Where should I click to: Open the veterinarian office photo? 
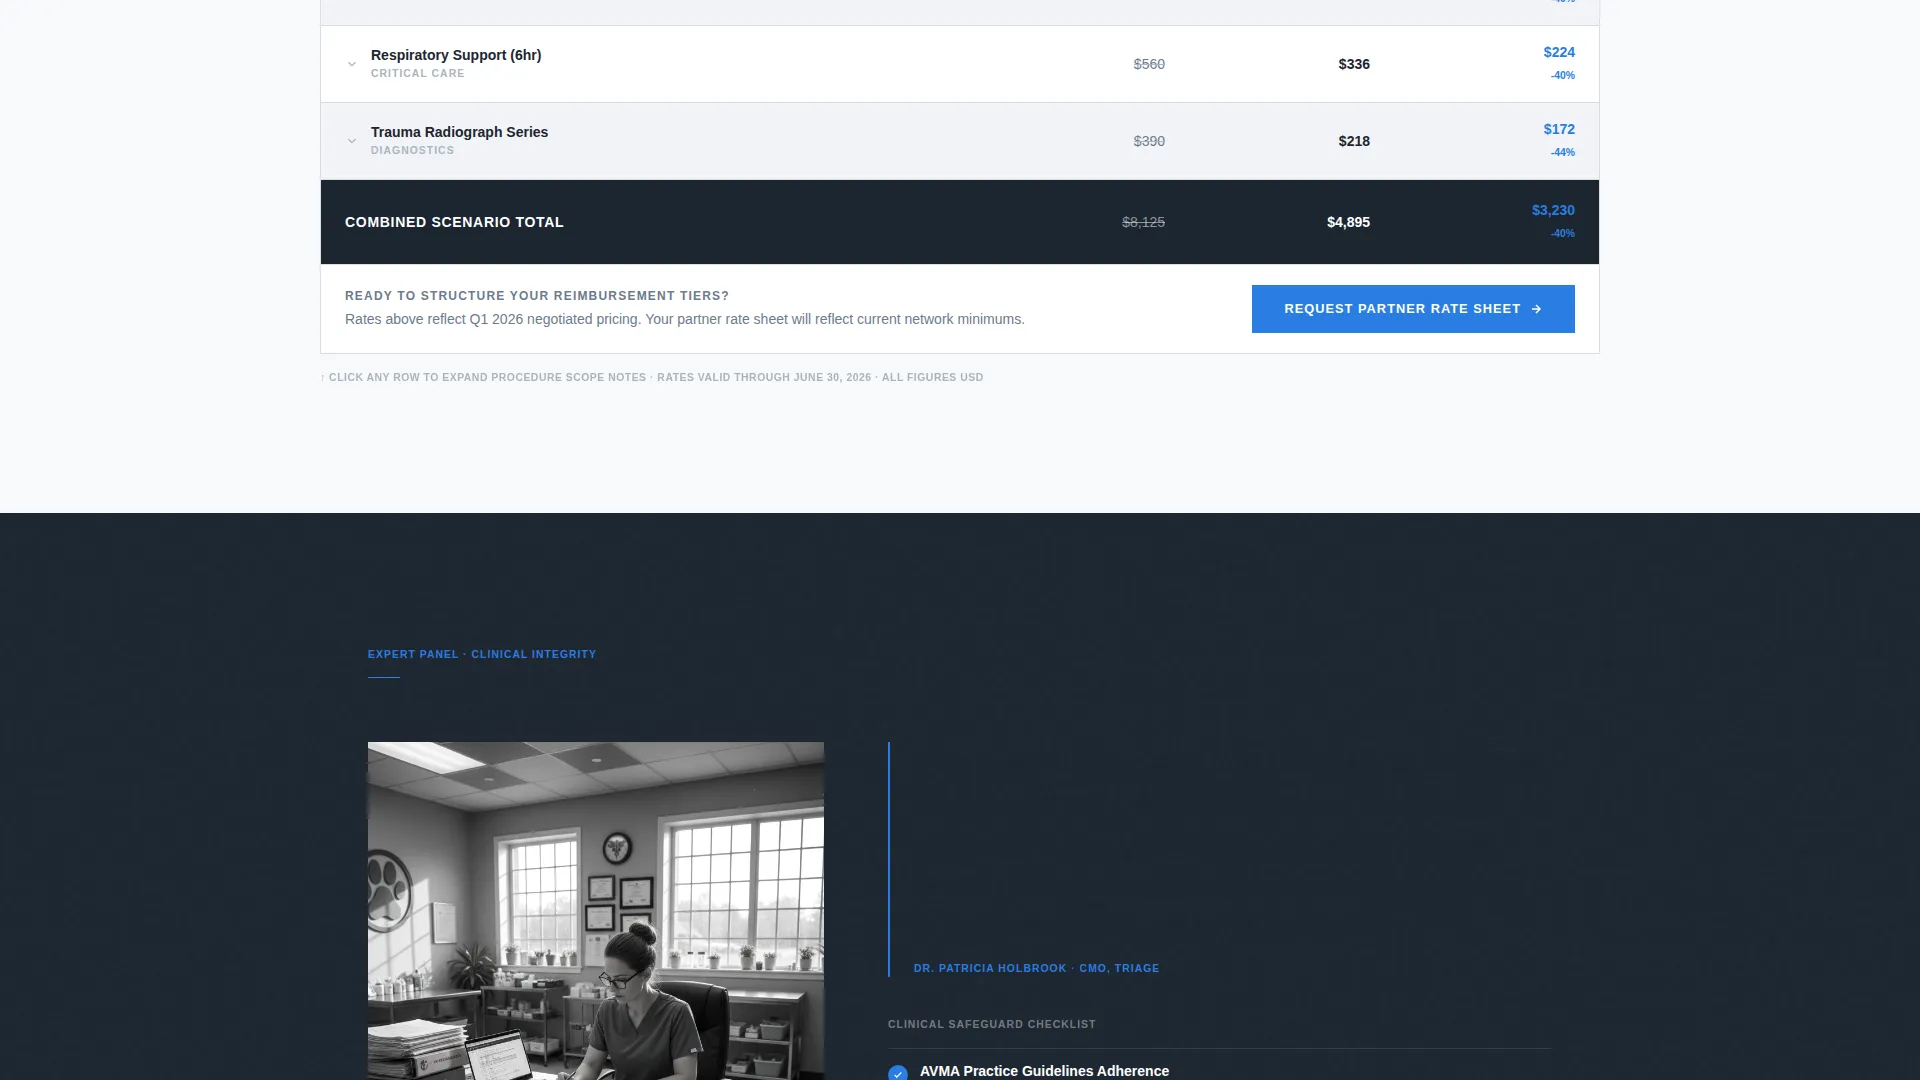tap(596, 911)
